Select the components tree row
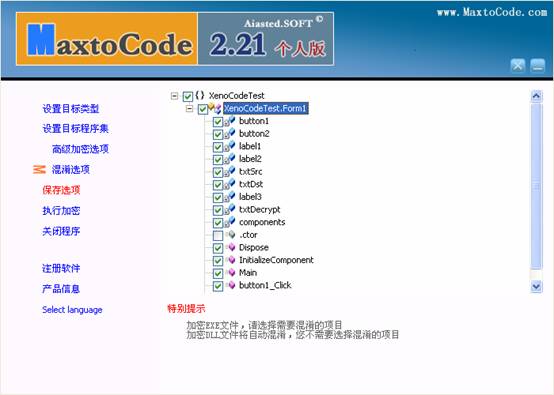 [262, 222]
